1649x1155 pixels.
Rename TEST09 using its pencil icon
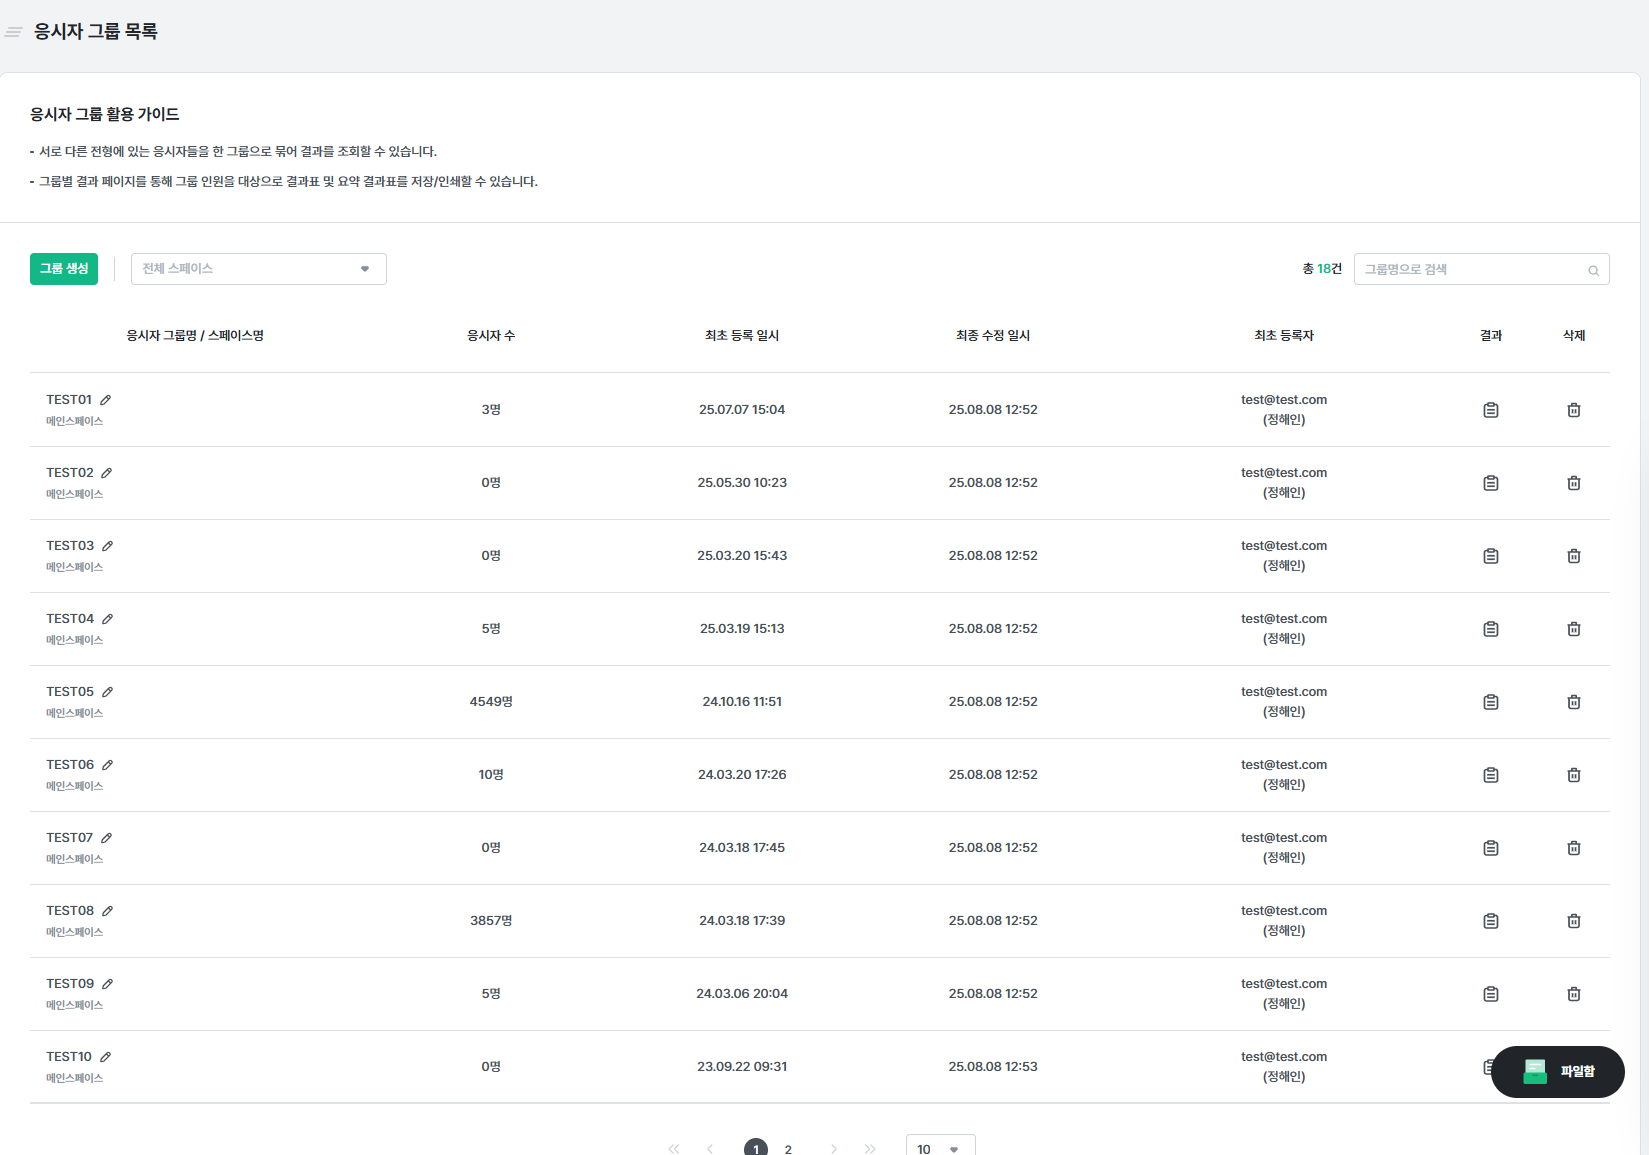point(107,984)
